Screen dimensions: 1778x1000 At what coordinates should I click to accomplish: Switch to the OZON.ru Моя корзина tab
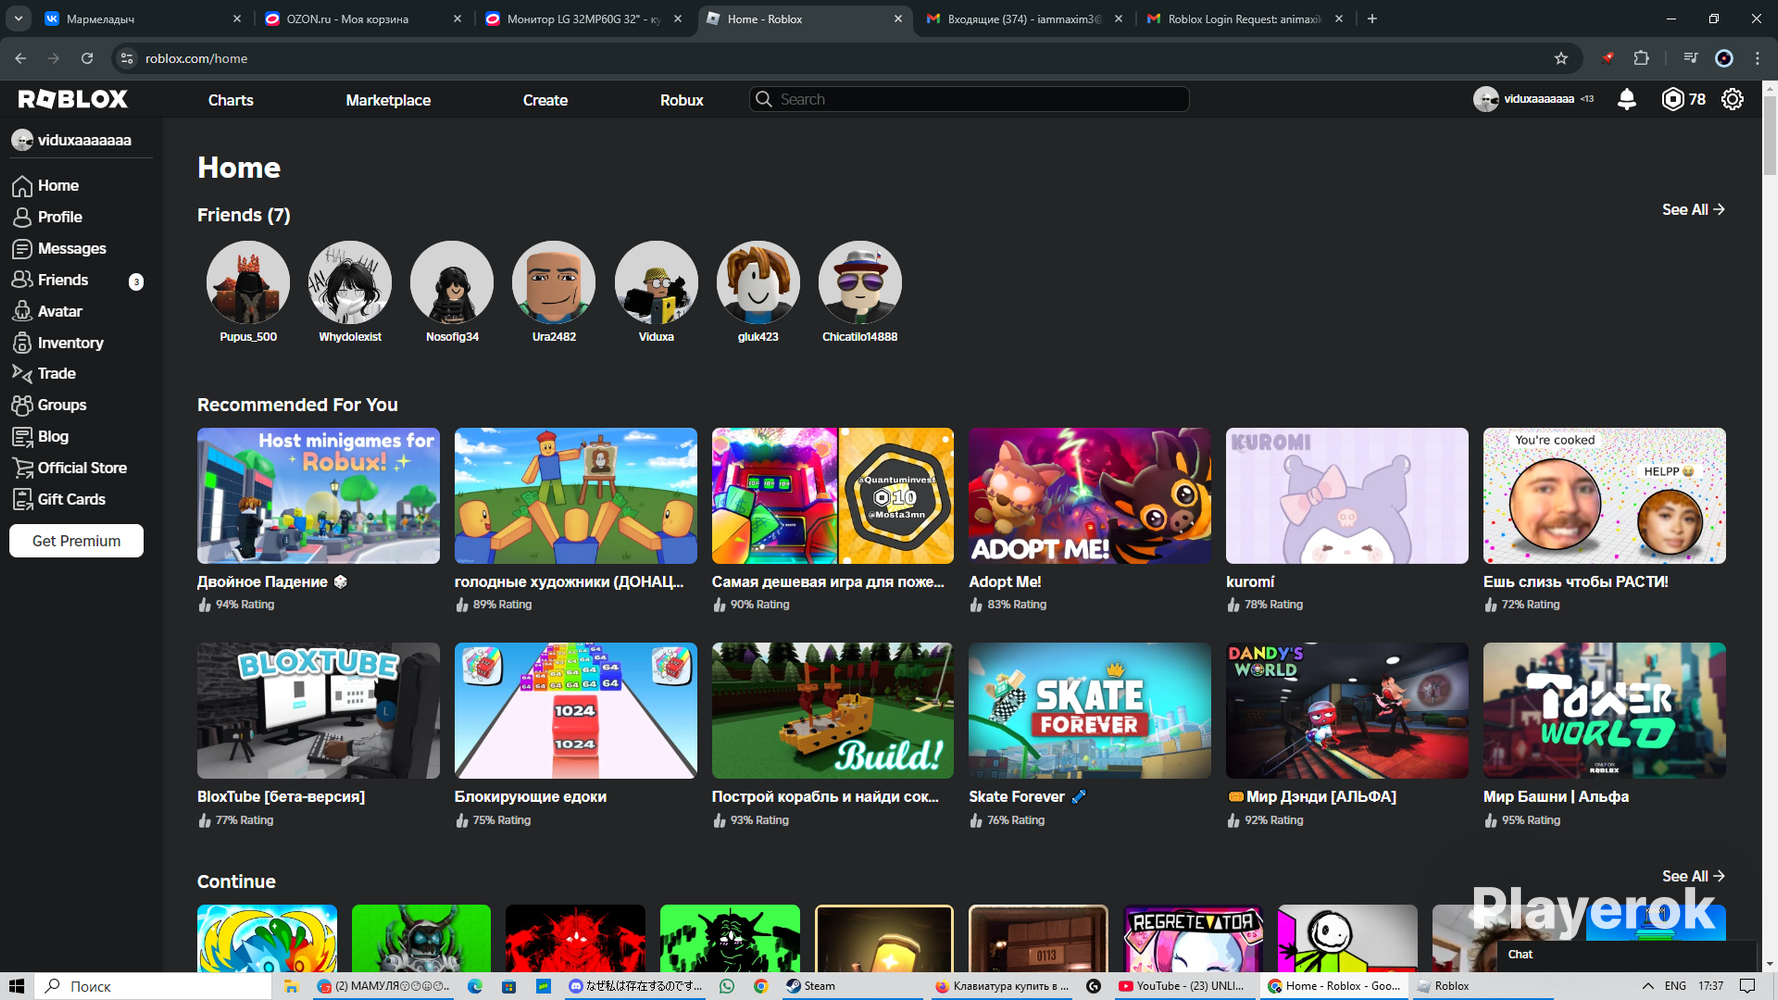coord(362,19)
